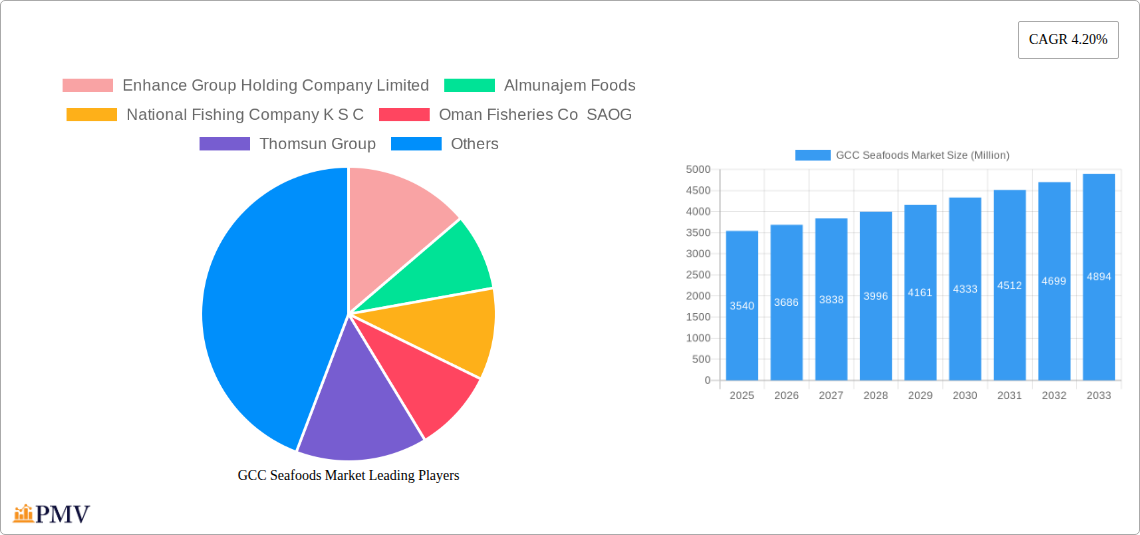Toggle Almunajem Foods green legend swatch
This screenshot has width=1140, height=535.
[470, 86]
